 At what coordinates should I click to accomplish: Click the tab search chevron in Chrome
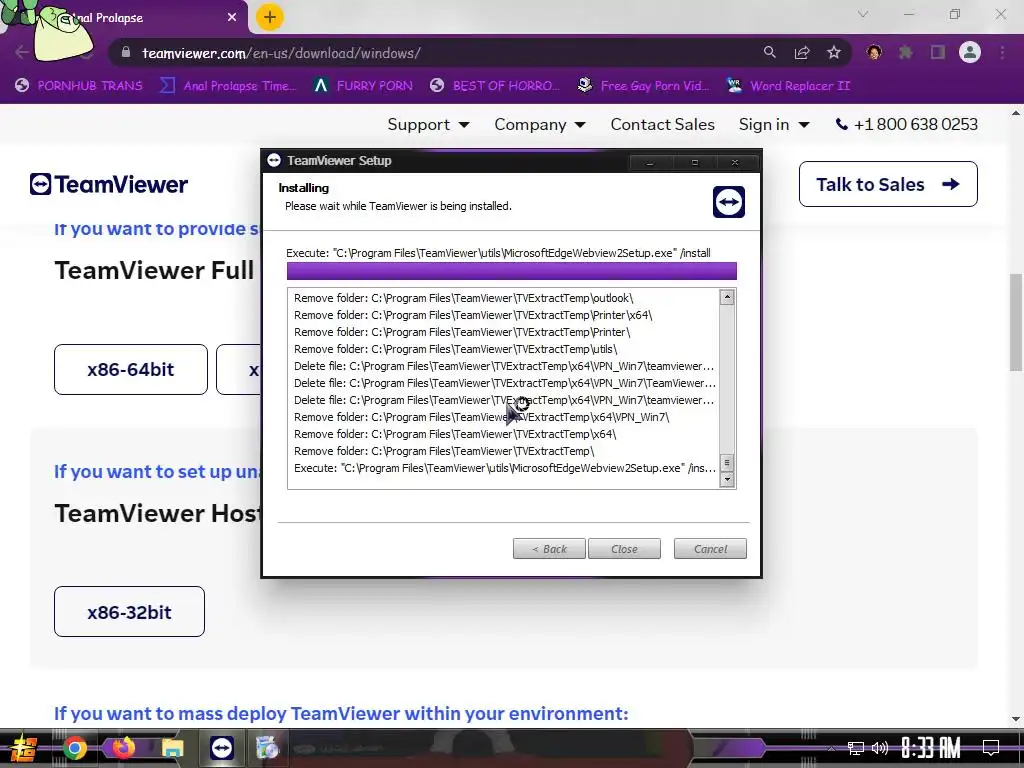coord(863,14)
